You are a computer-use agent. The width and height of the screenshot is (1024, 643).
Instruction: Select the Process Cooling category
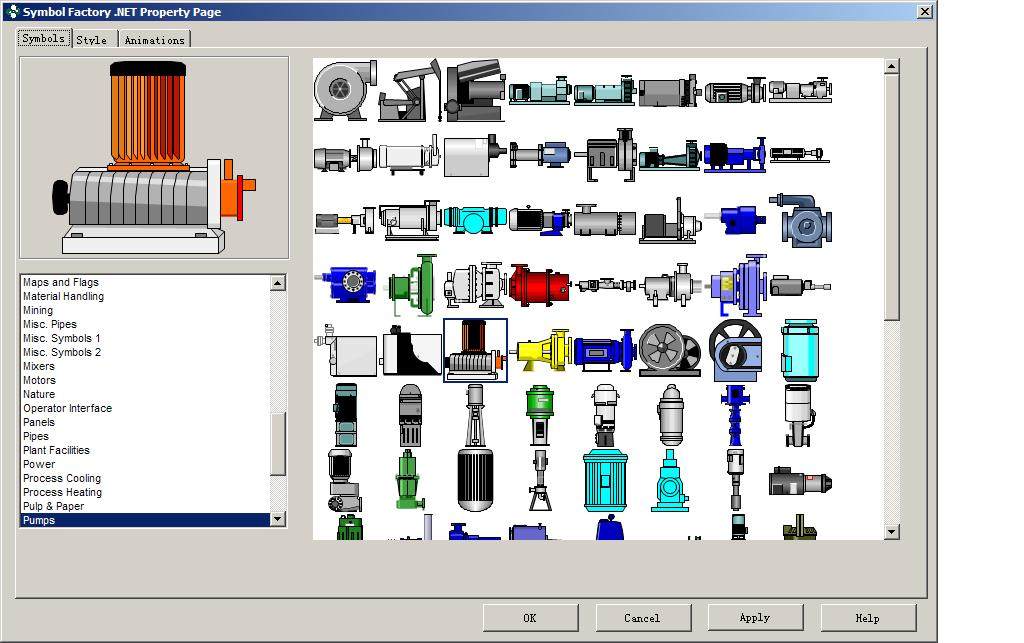pyautogui.click(x=61, y=478)
